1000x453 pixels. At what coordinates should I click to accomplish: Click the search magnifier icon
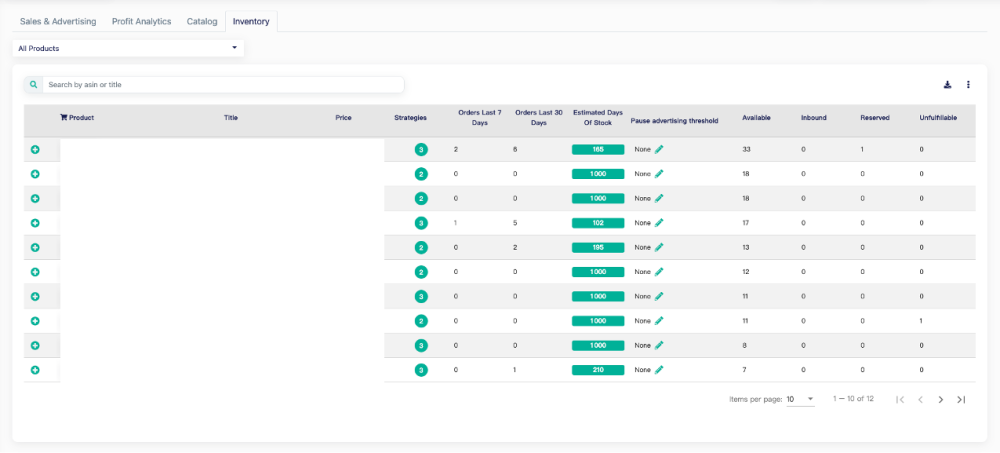tap(33, 85)
